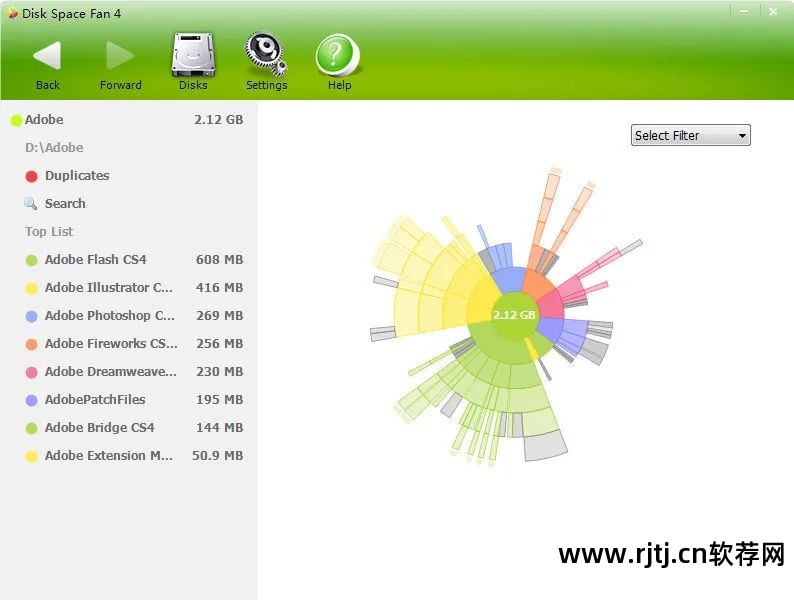
Task: Click purple dot next to AdobePatchFiles
Action: point(31,400)
